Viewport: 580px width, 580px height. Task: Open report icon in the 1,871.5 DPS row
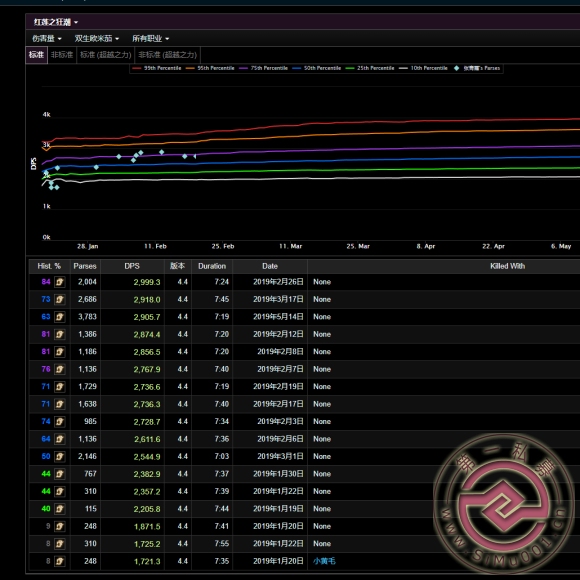[60, 526]
